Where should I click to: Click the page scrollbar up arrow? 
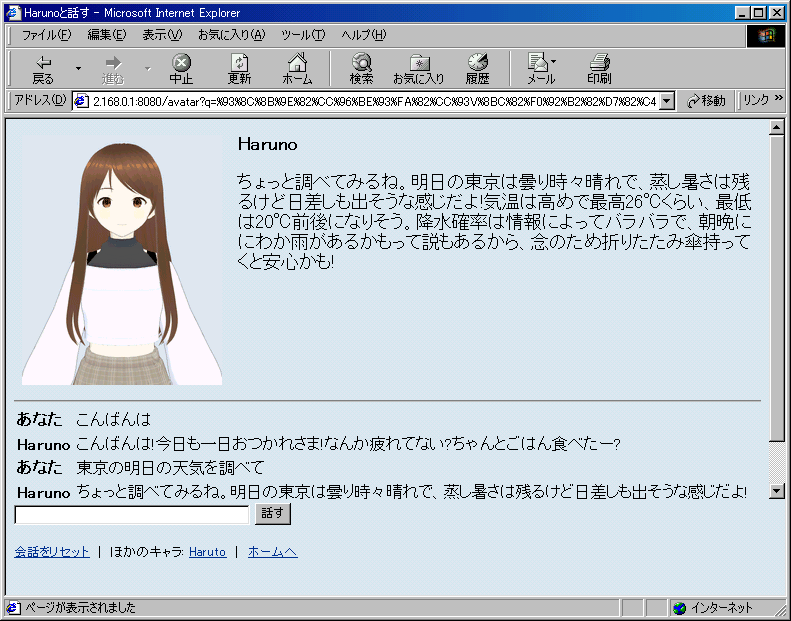pos(777,128)
